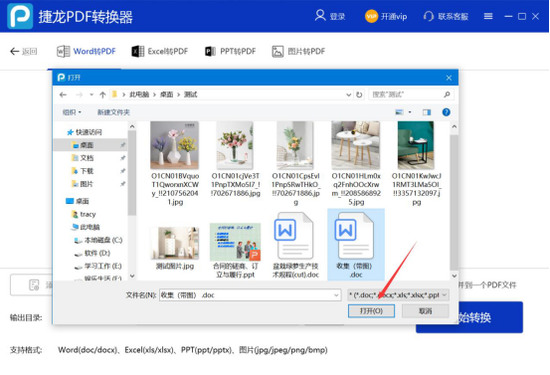This screenshot has height=375, width=550.
Task: Click the blue help question icon
Action: (x=446, y=112)
